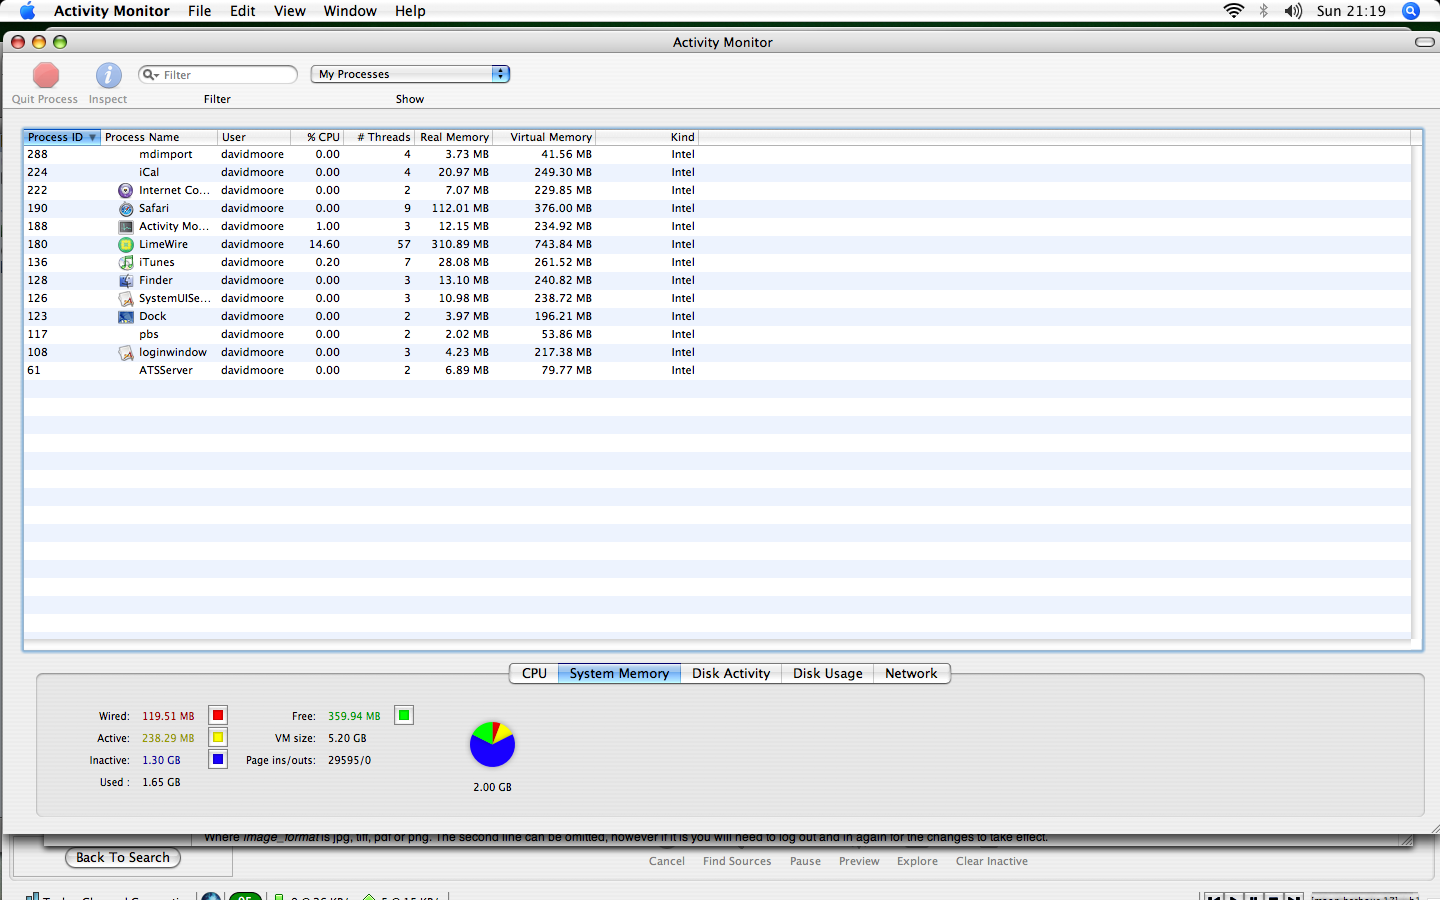Sort by # Threads column header
Screen dimensions: 1440x900
click(x=379, y=137)
